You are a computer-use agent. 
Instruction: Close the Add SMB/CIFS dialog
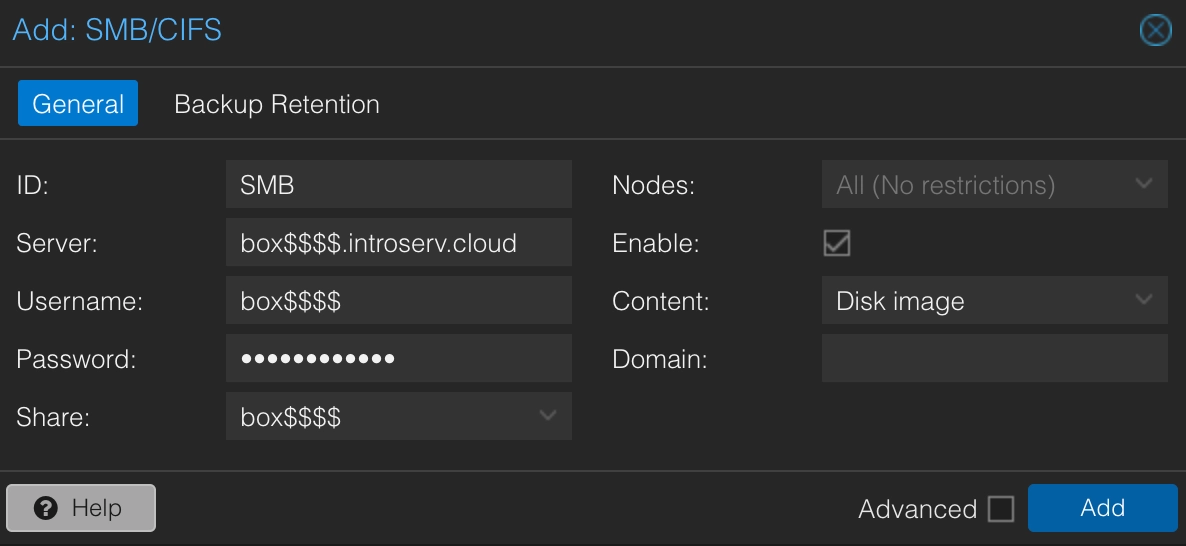click(1155, 31)
